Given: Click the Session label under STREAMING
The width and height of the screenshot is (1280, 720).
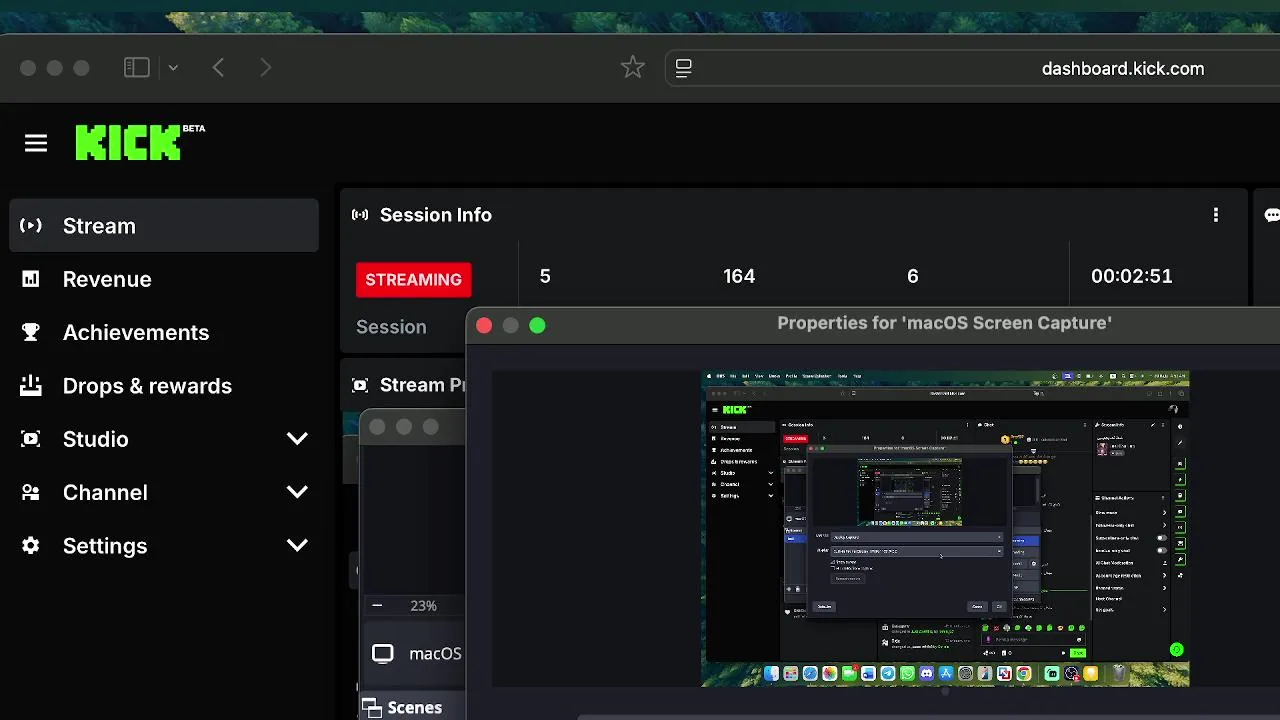Looking at the screenshot, I should coord(391,327).
